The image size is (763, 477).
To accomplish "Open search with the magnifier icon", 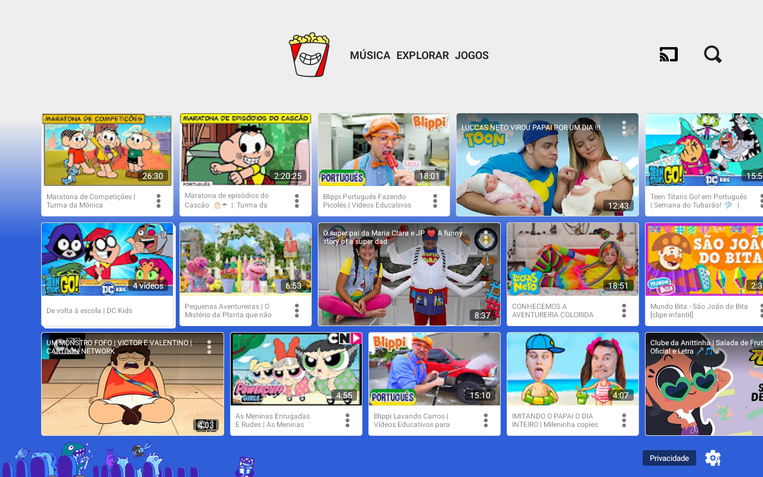I will (x=713, y=55).
